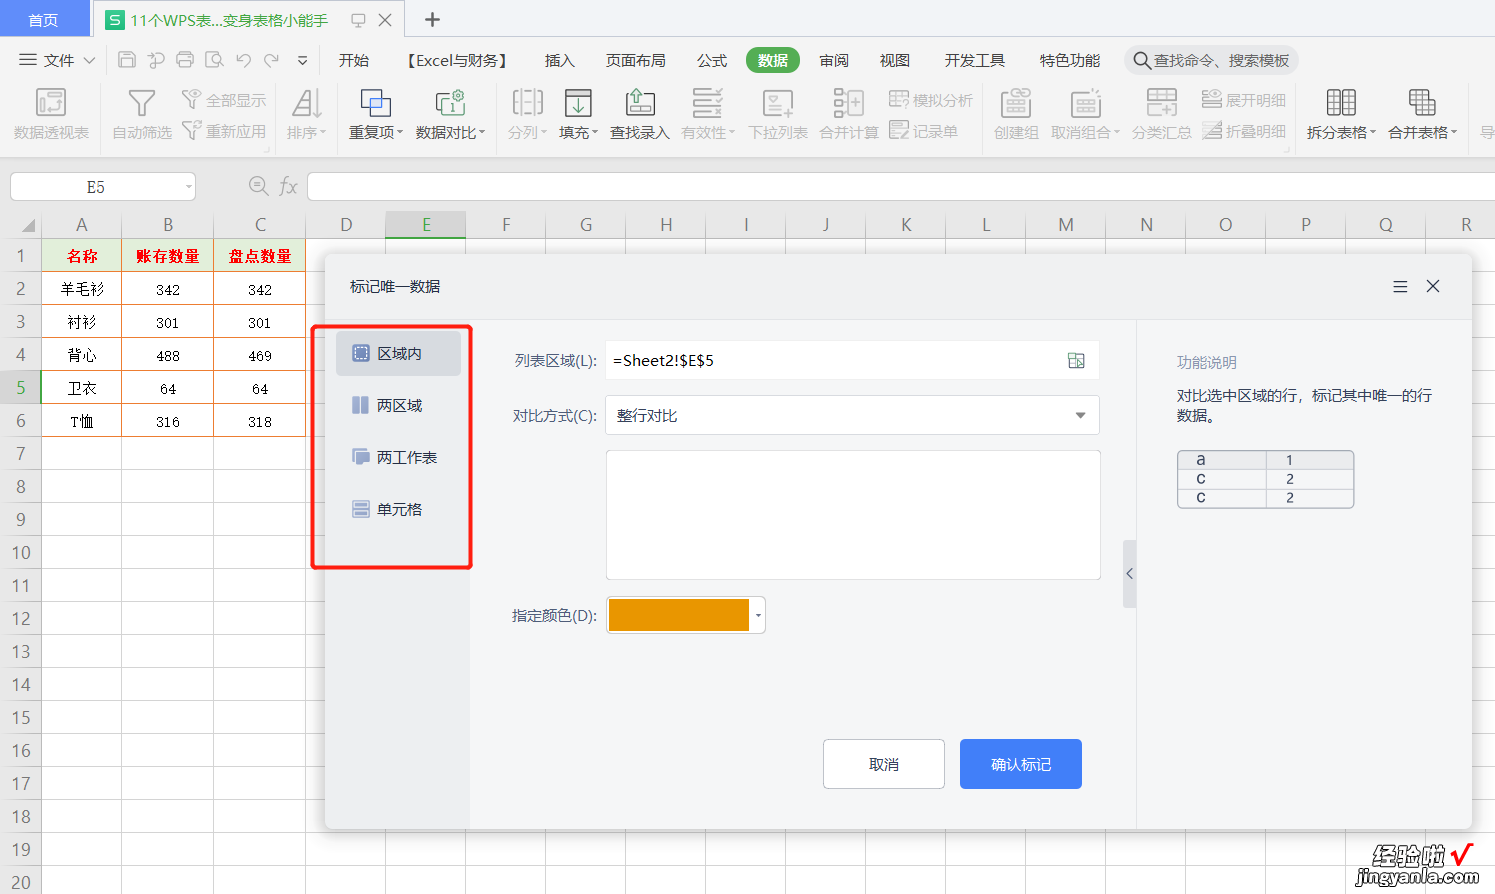The width and height of the screenshot is (1495, 894).
Task: Switch to the 公式 ribbon tab
Action: [x=712, y=60]
